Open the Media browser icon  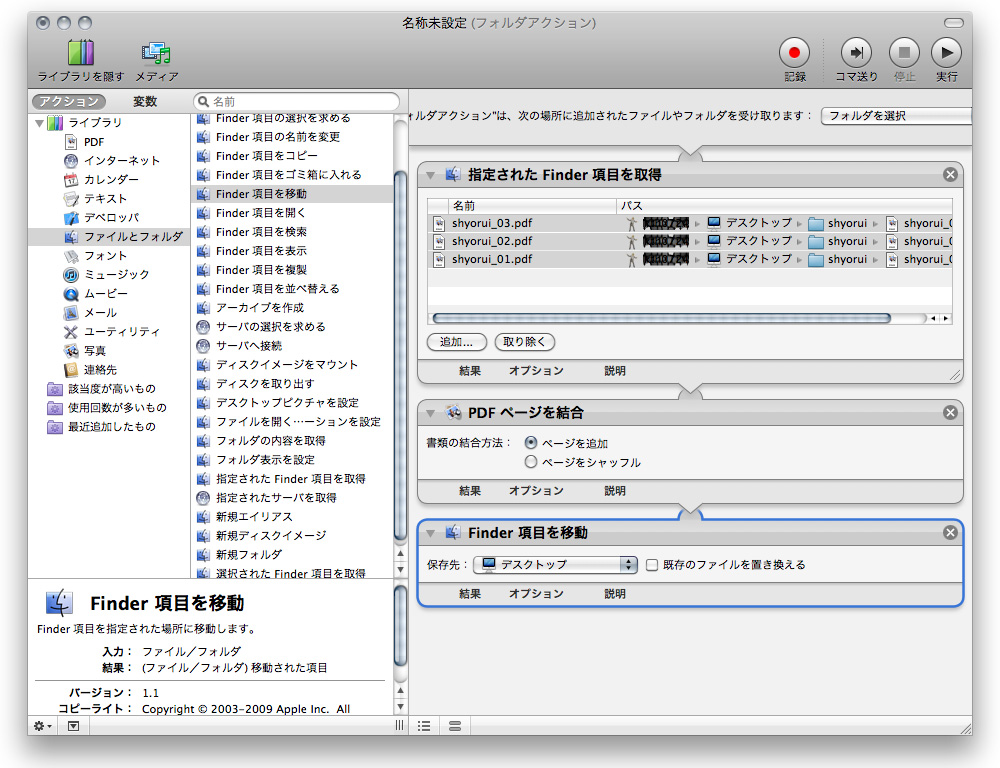click(x=156, y=54)
